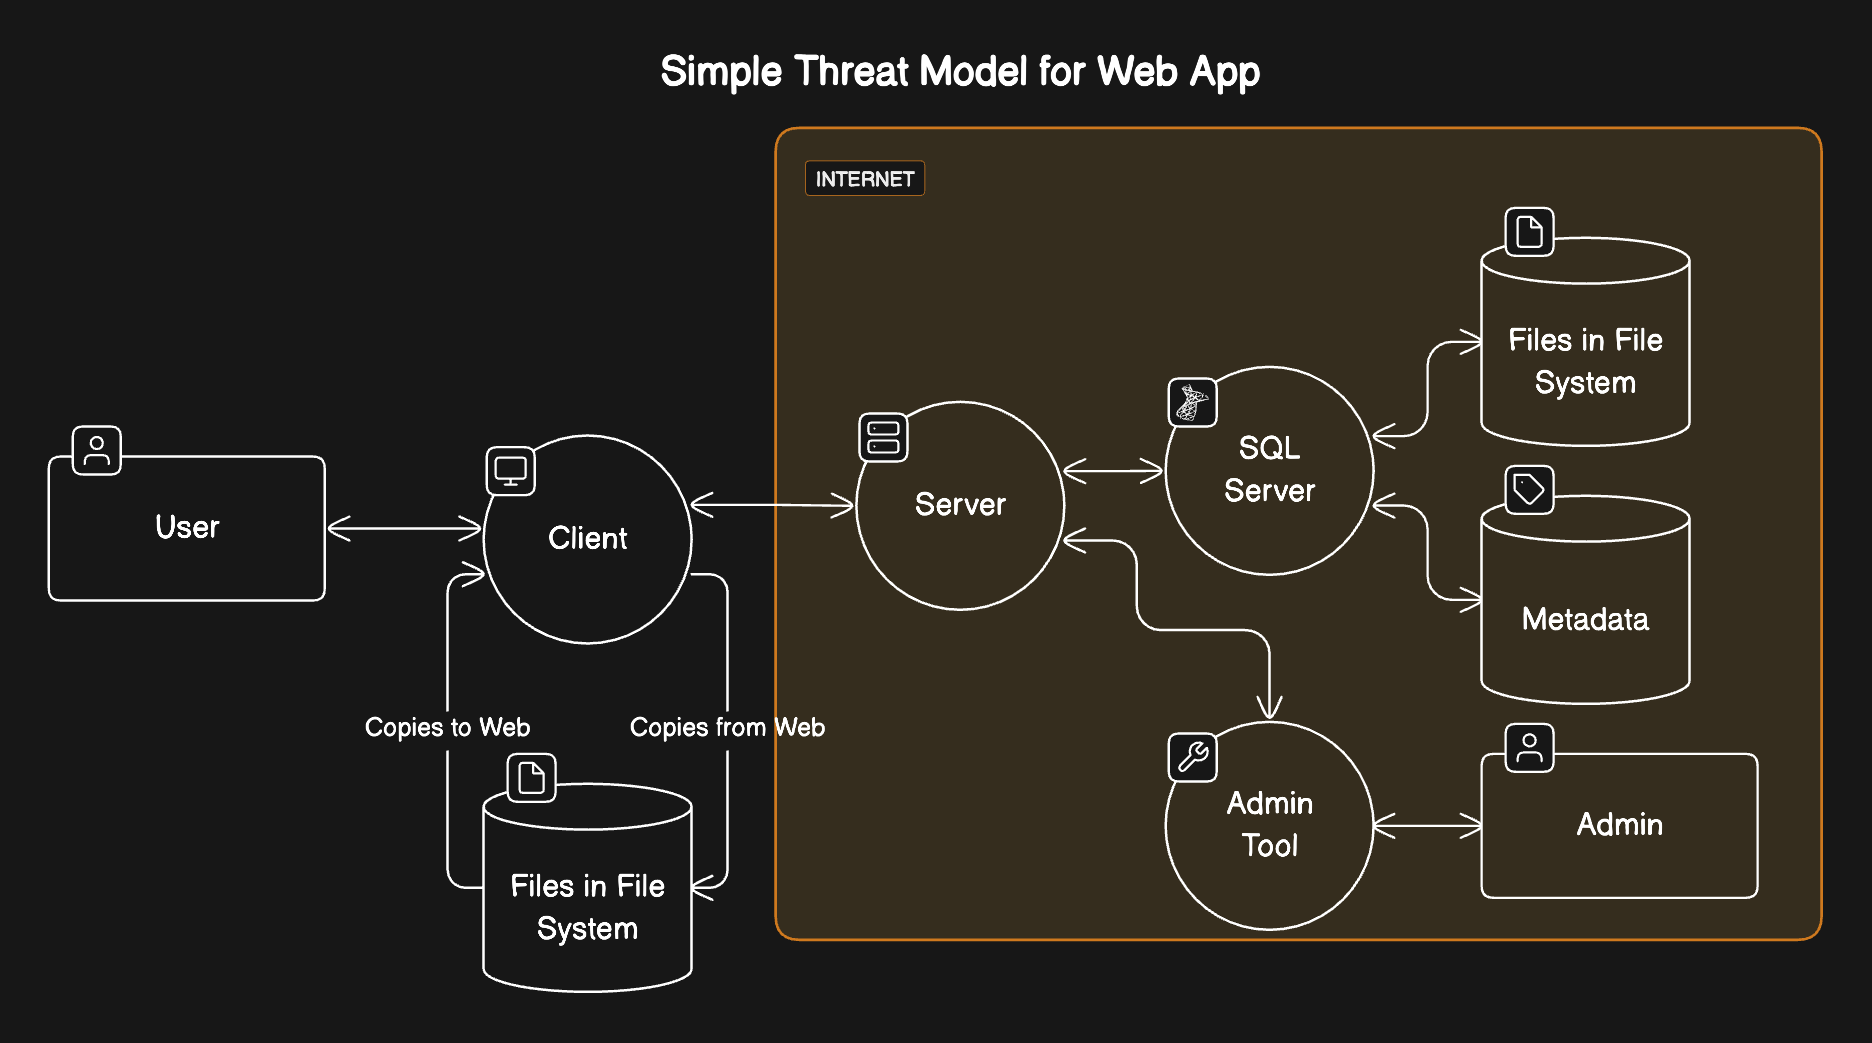The height and width of the screenshot is (1043, 1872).
Task: Select the SQL Server circle node
Action: 1270,470
